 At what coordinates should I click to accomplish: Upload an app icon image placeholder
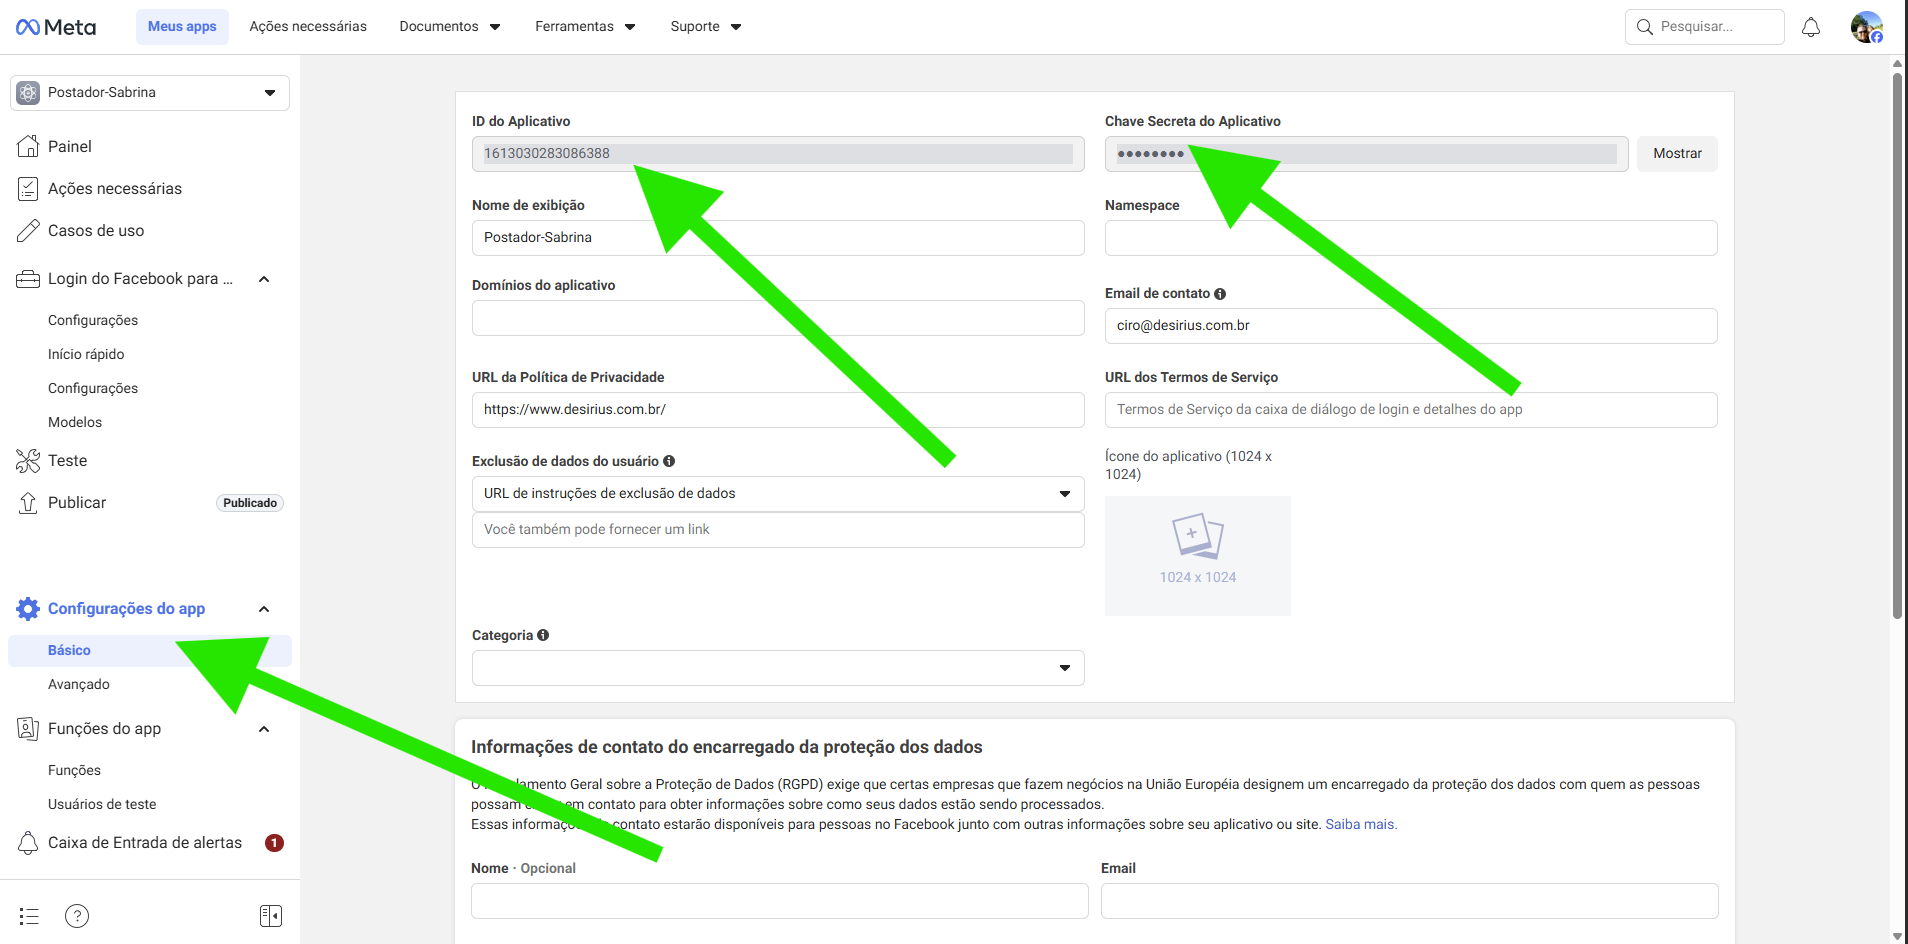pos(1198,556)
